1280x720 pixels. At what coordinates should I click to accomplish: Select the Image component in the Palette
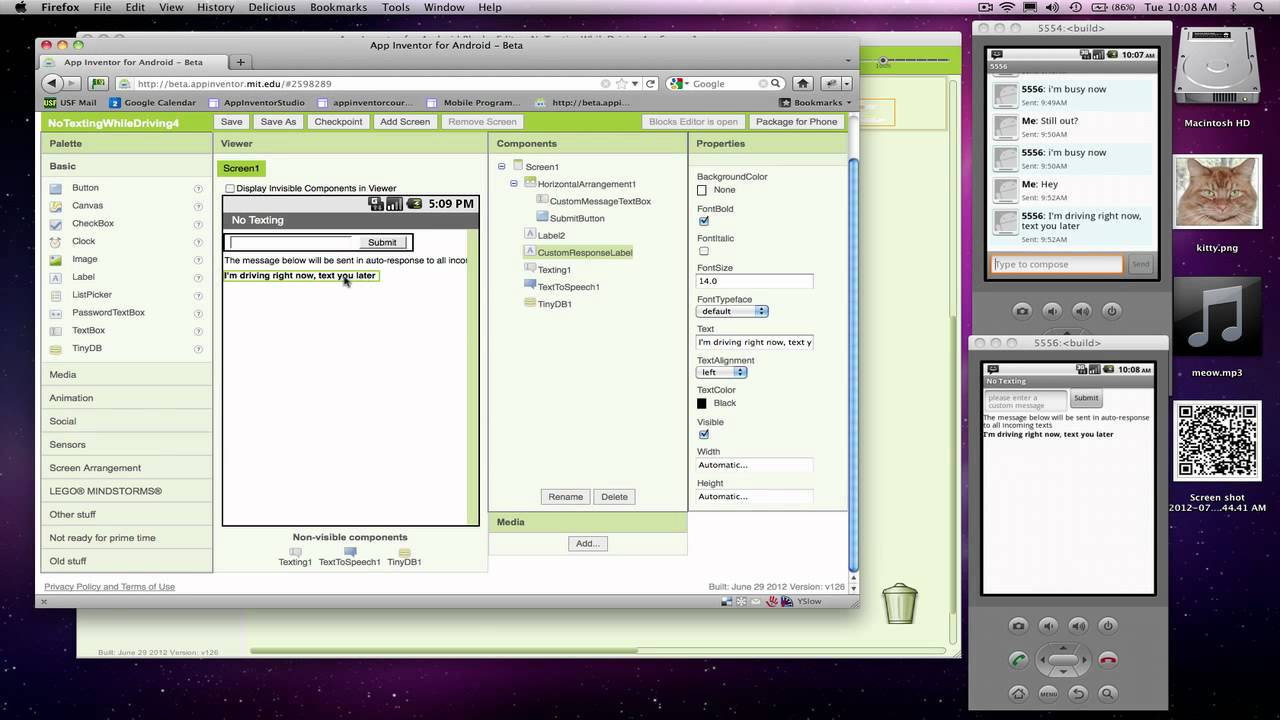(85, 259)
